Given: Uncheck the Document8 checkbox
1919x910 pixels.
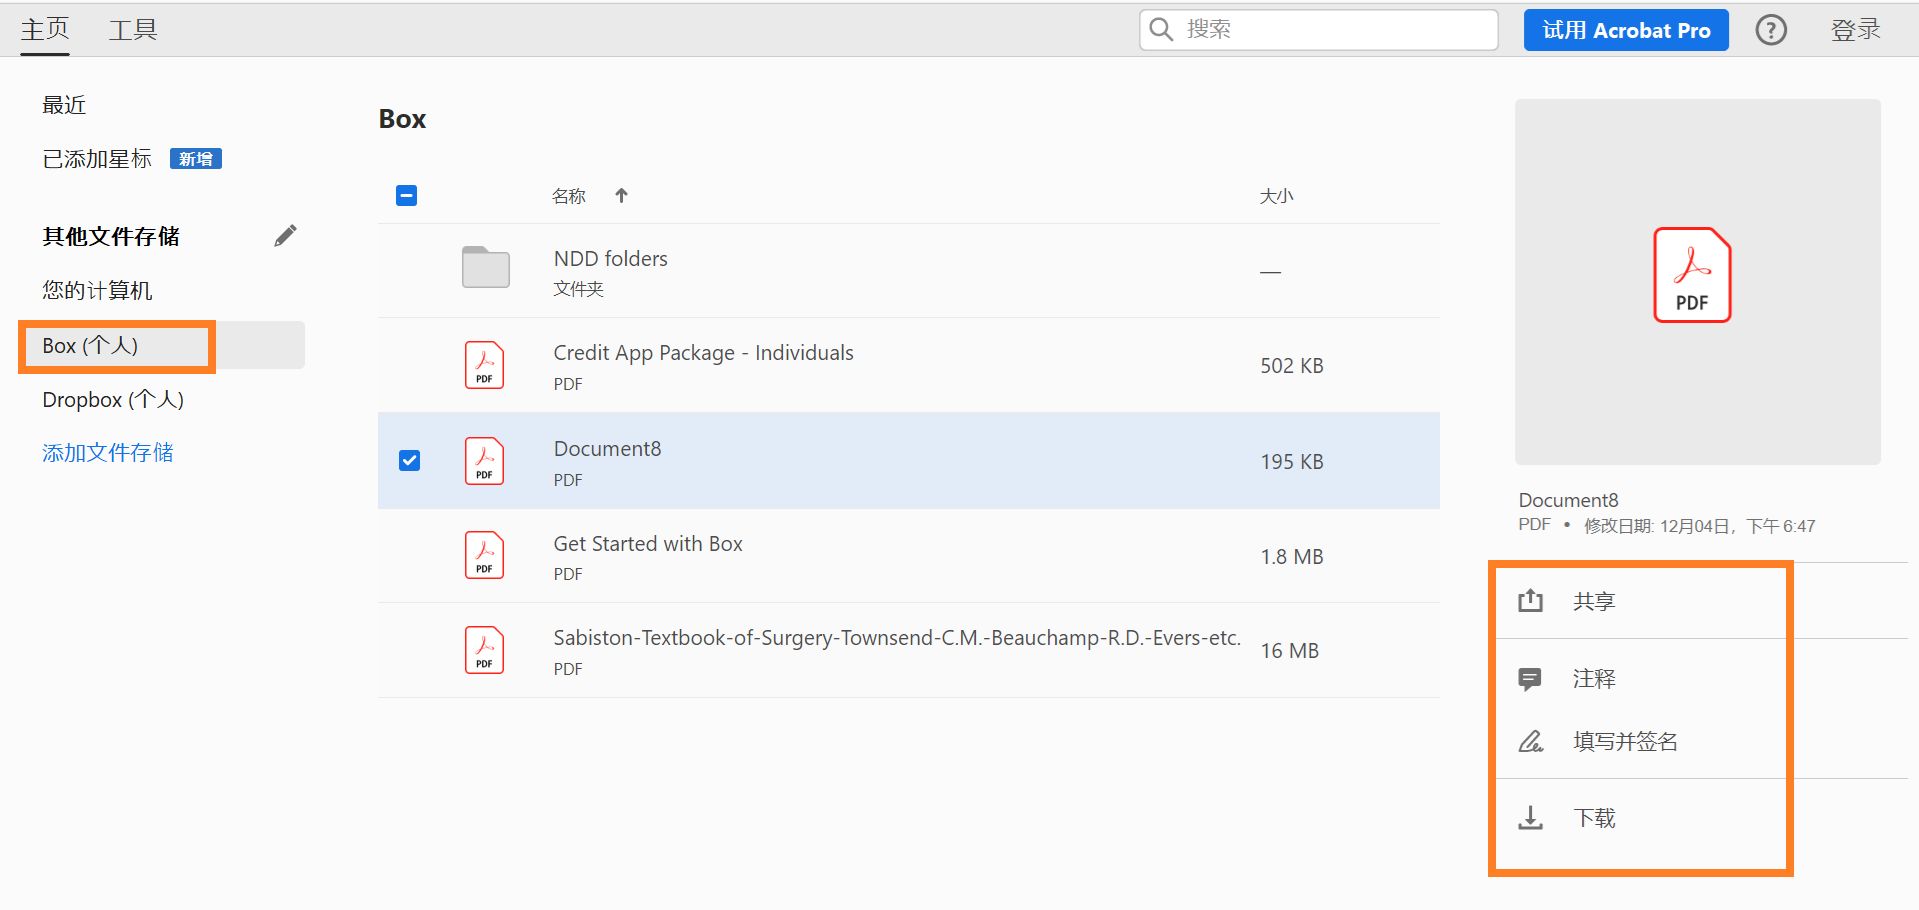Looking at the screenshot, I should tap(409, 460).
